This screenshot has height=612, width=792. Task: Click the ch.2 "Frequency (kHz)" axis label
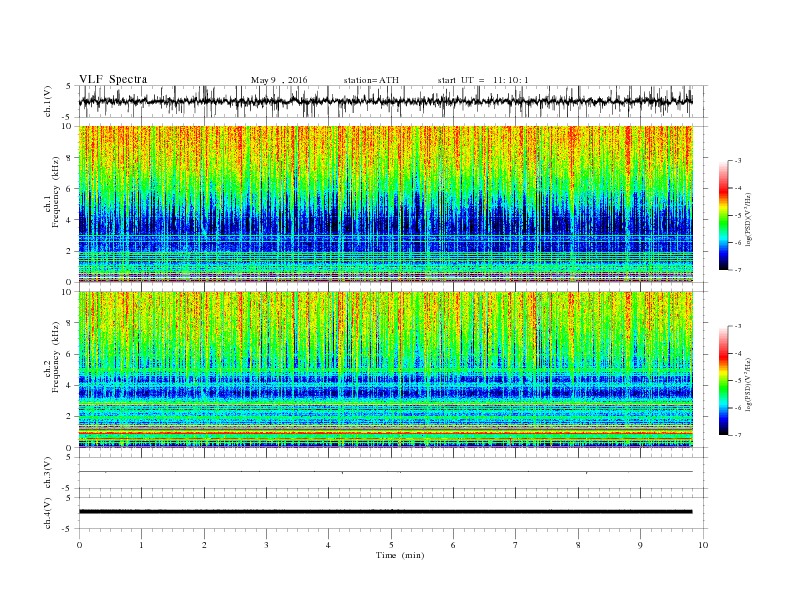(55, 357)
